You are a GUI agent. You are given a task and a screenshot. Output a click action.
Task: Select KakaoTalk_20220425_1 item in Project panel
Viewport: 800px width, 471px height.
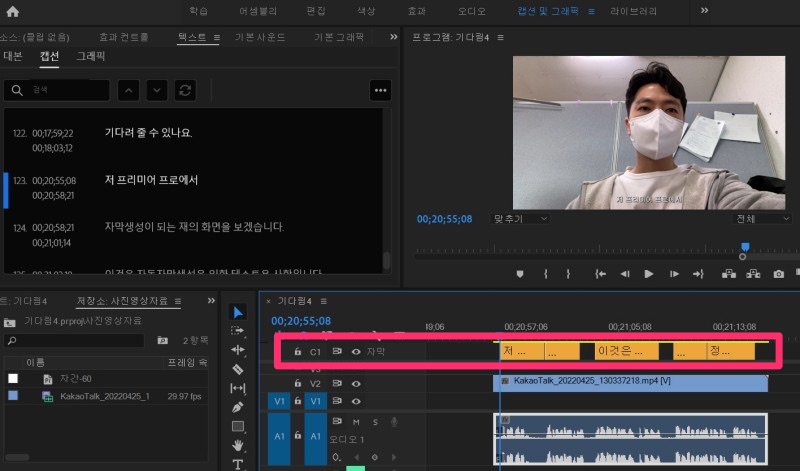point(105,396)
